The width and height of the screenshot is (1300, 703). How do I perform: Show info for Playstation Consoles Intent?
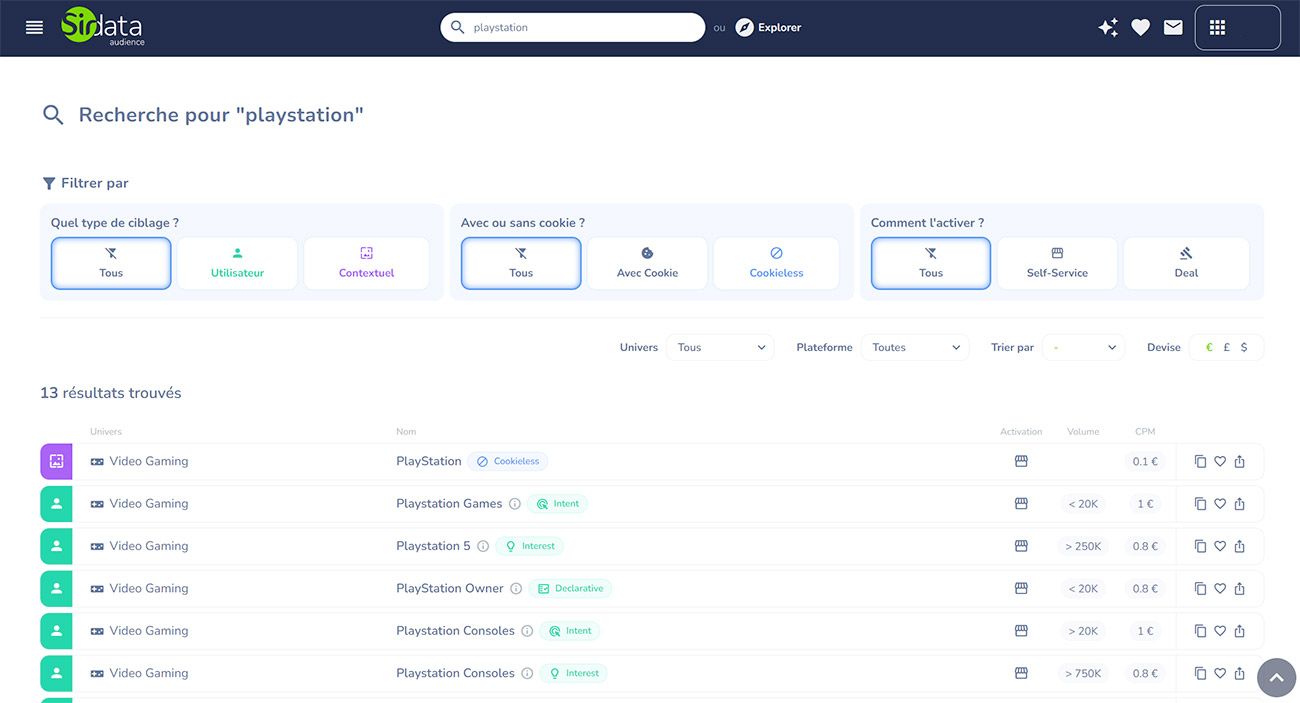(x=527, y=631)
